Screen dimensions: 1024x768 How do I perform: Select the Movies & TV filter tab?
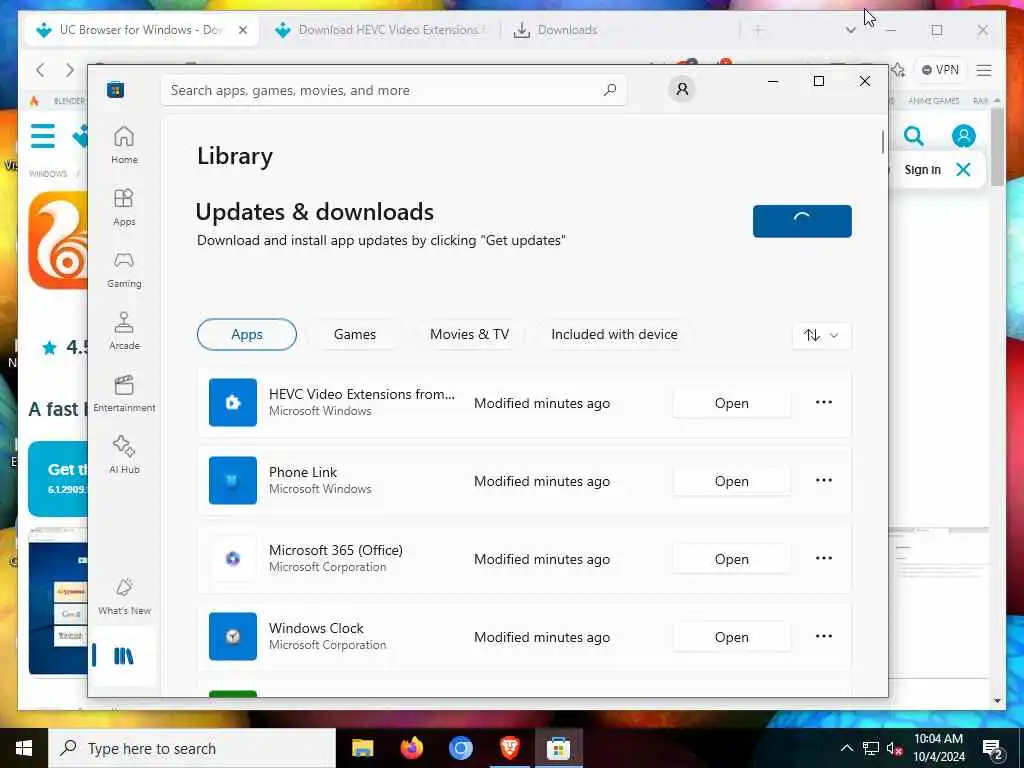coord(469,334)
